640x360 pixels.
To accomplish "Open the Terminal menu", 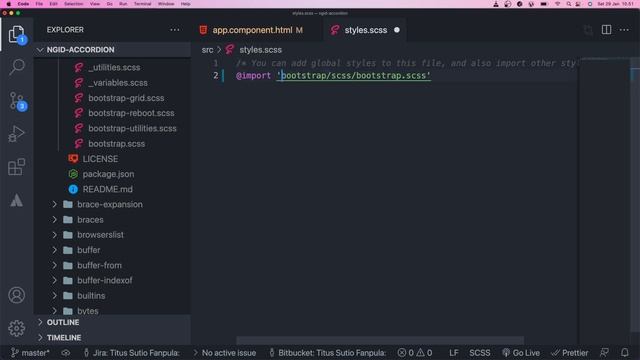I will point(142,4).
